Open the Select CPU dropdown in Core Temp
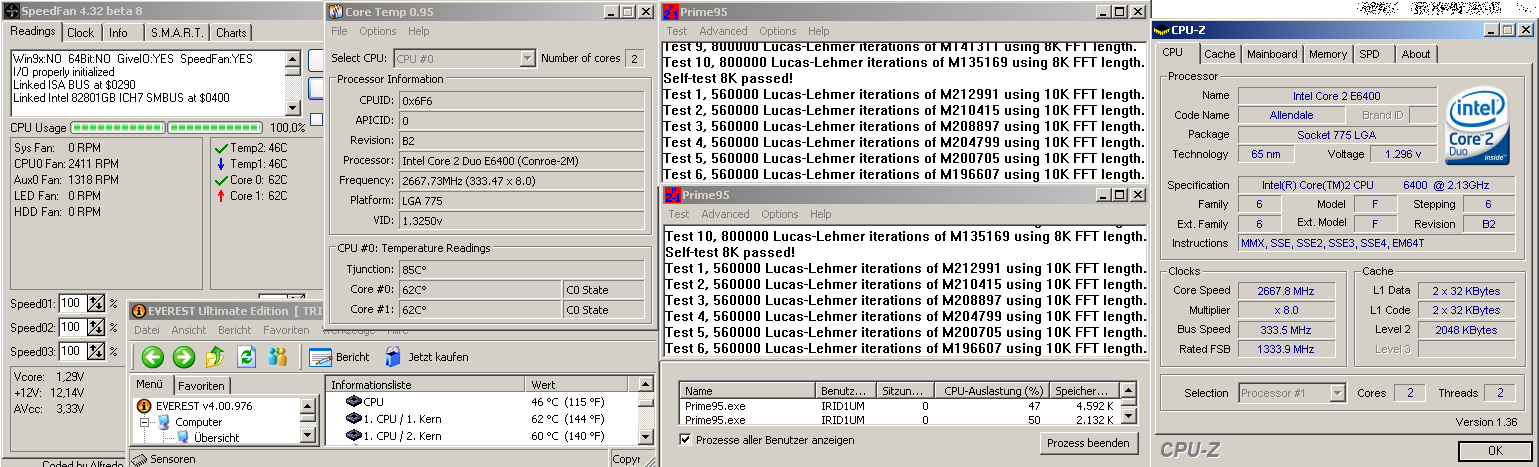 pos(527,58)
